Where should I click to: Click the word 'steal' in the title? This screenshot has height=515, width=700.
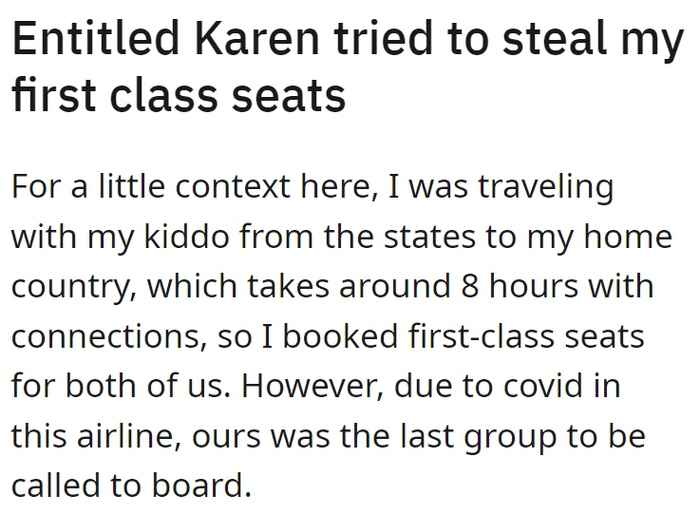(553, 37)
